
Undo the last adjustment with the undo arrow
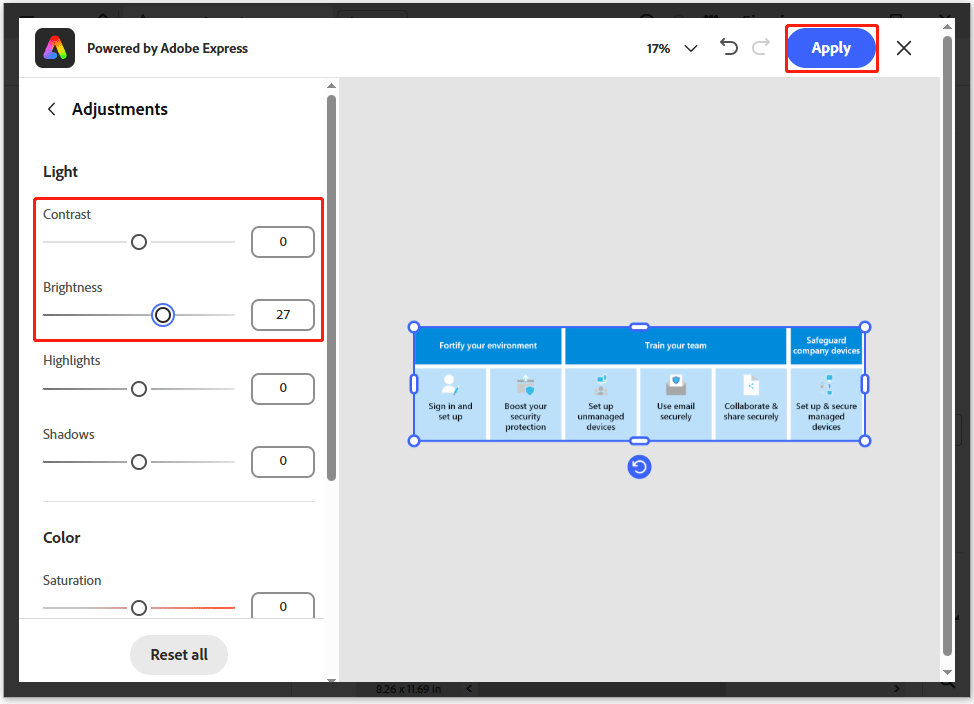tap(729, 47)
